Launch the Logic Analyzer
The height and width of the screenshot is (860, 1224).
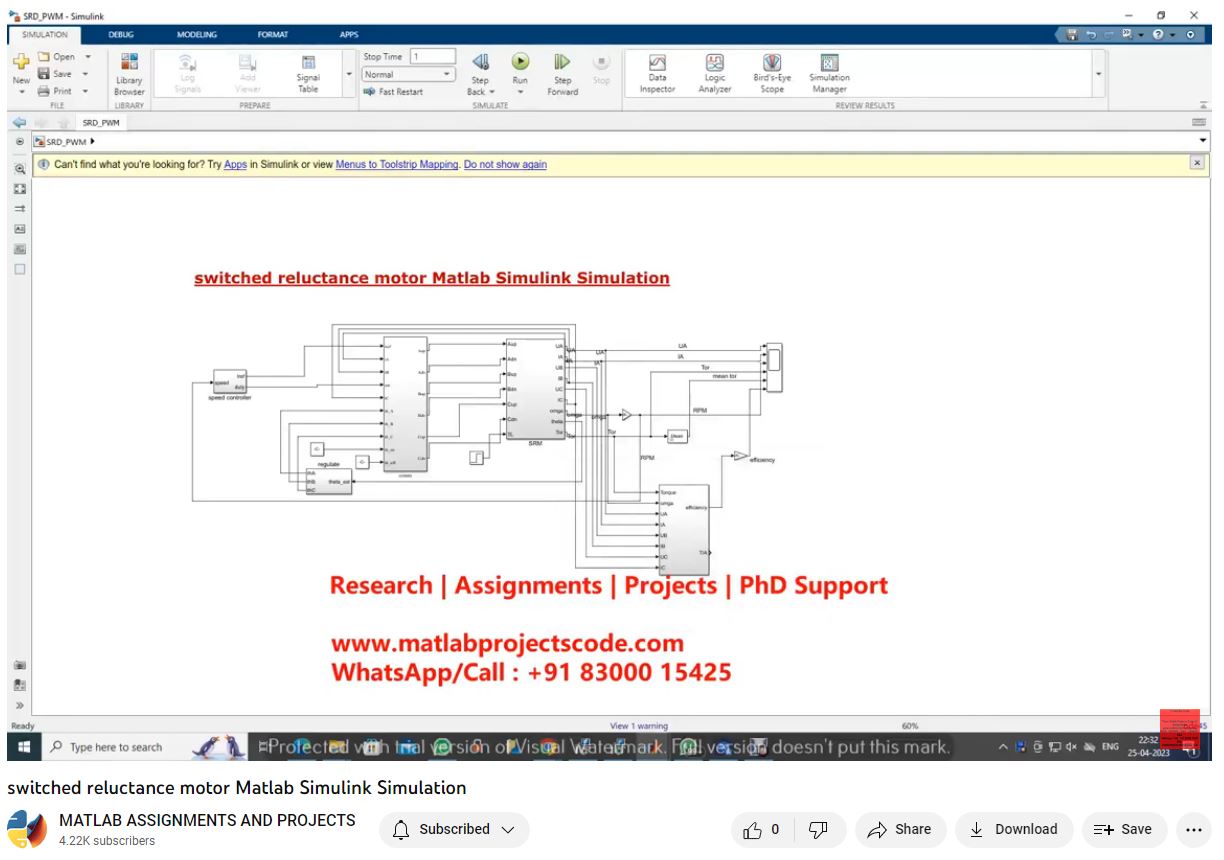click(714, 73)
